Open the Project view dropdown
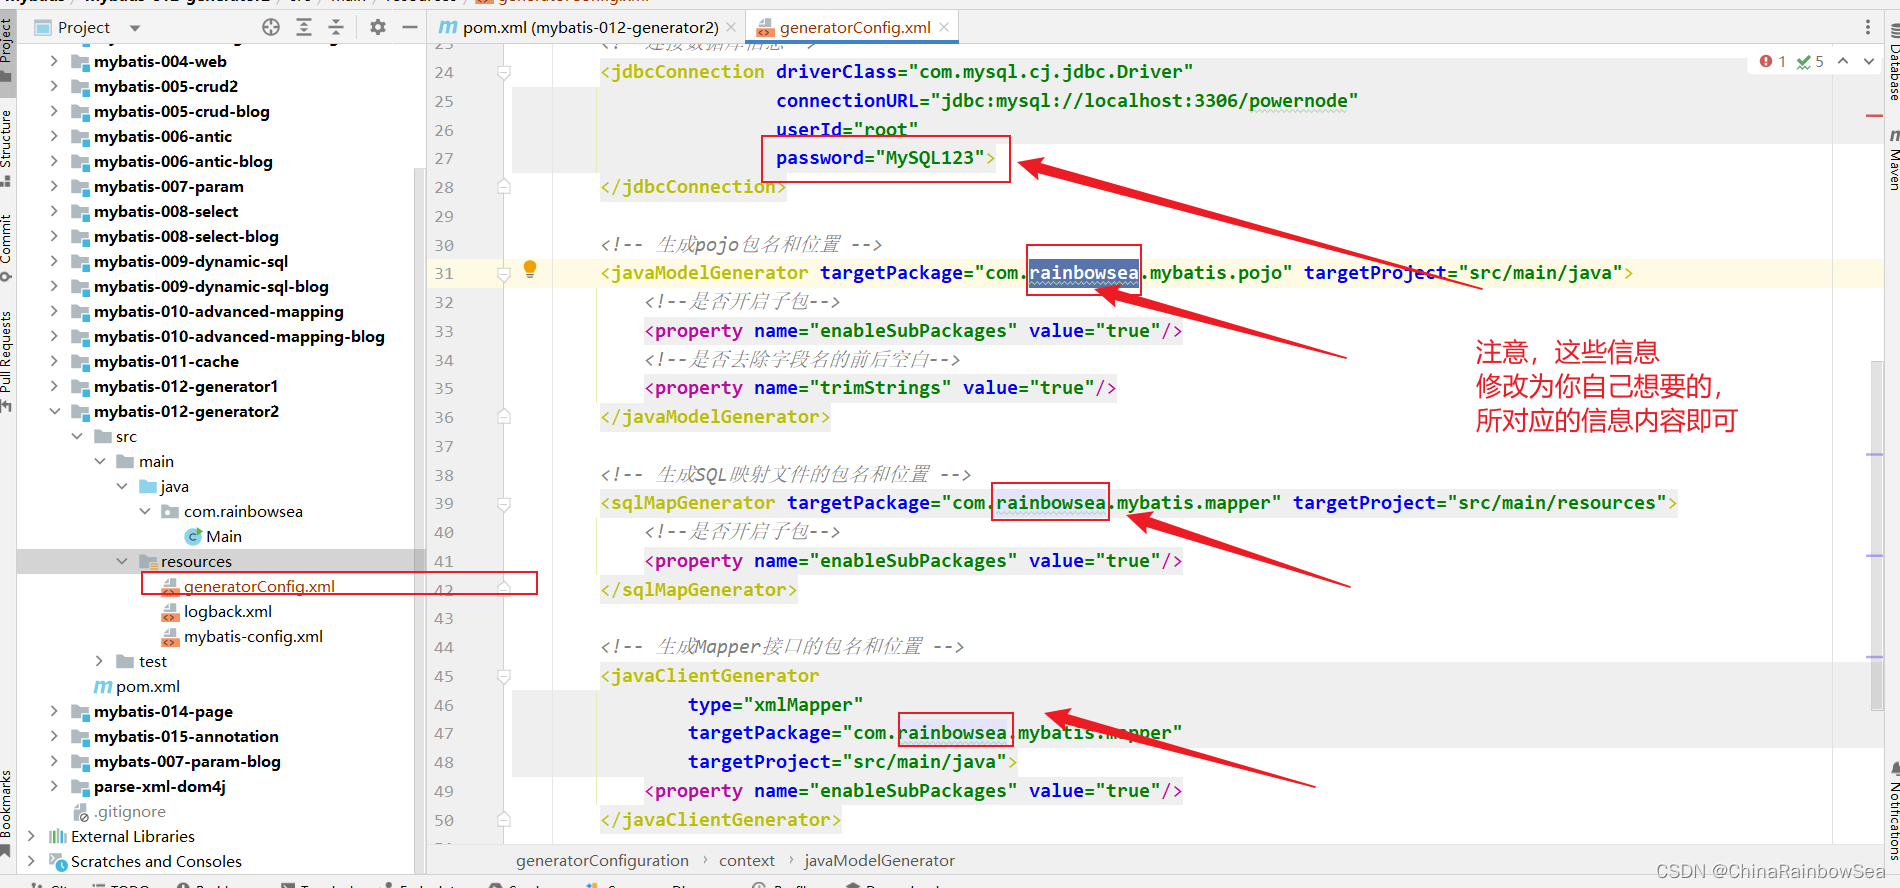The image size is (1900, 888). [135, 28]
